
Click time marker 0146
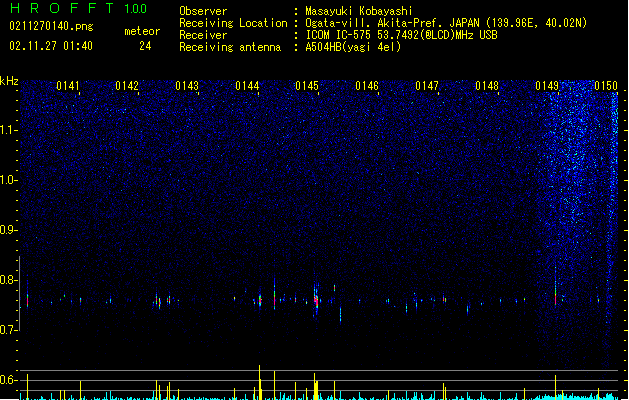(x=367, y=86)
